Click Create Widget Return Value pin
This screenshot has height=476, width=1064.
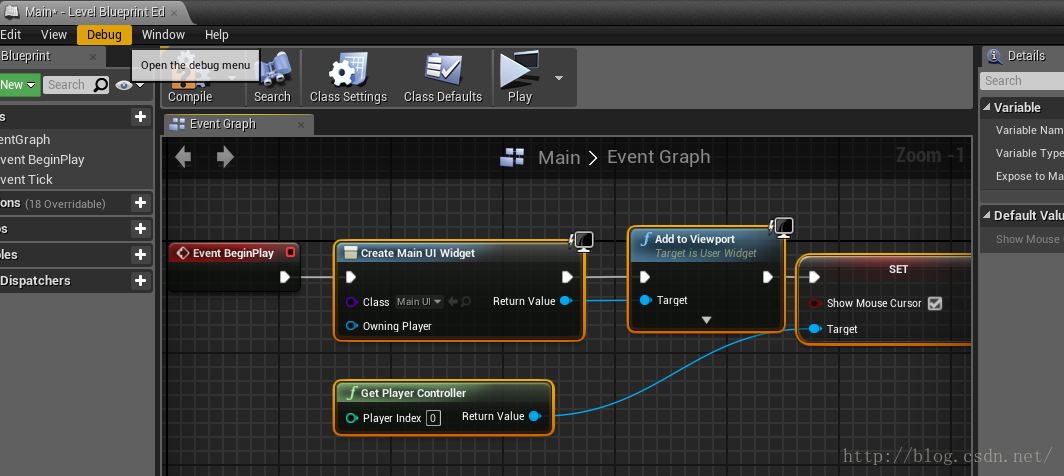(x=566, y=301)
